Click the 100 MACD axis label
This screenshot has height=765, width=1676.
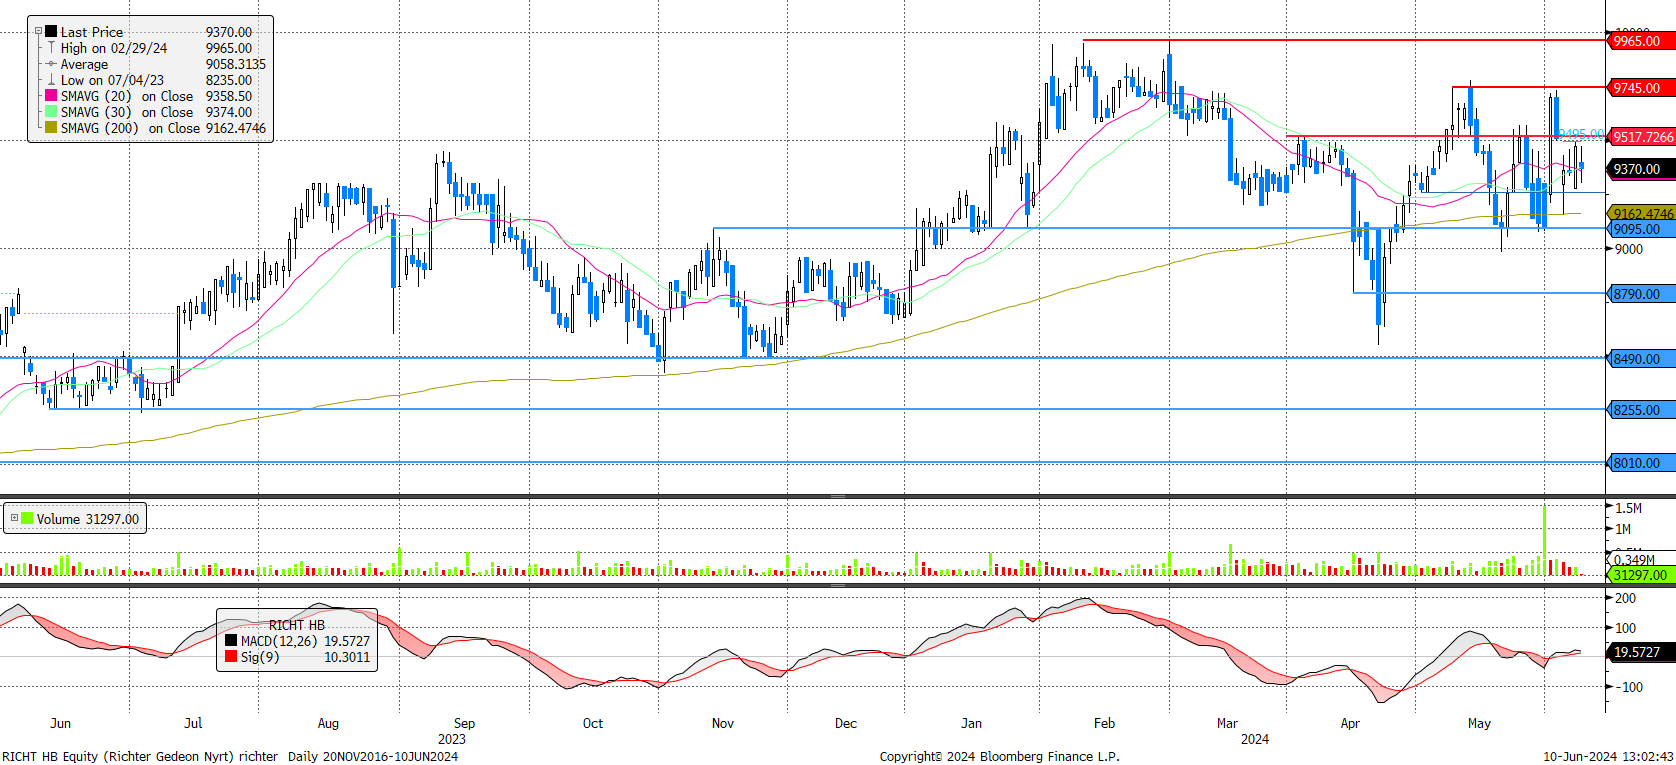click(x=1626, y=628)
